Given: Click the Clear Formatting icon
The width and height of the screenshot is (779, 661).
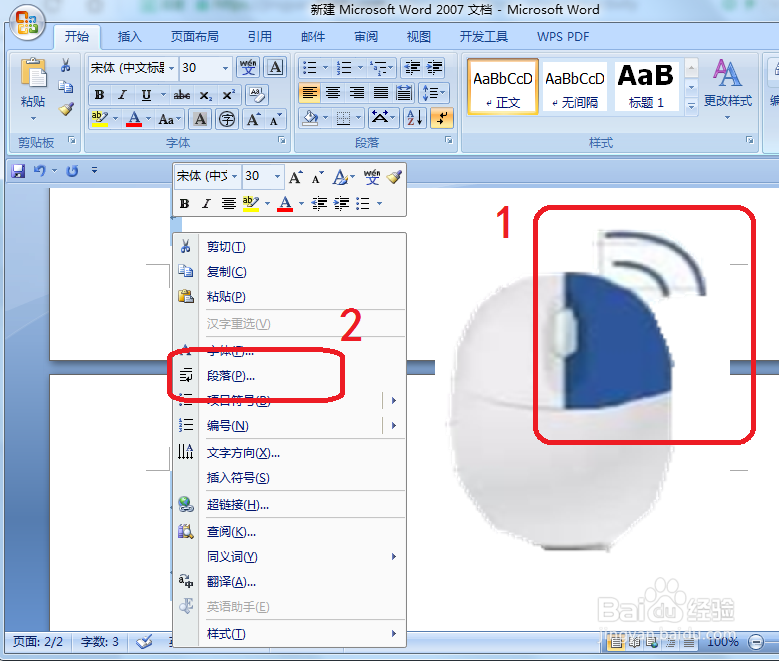Looking at the screenshot, I should (257, 94).
